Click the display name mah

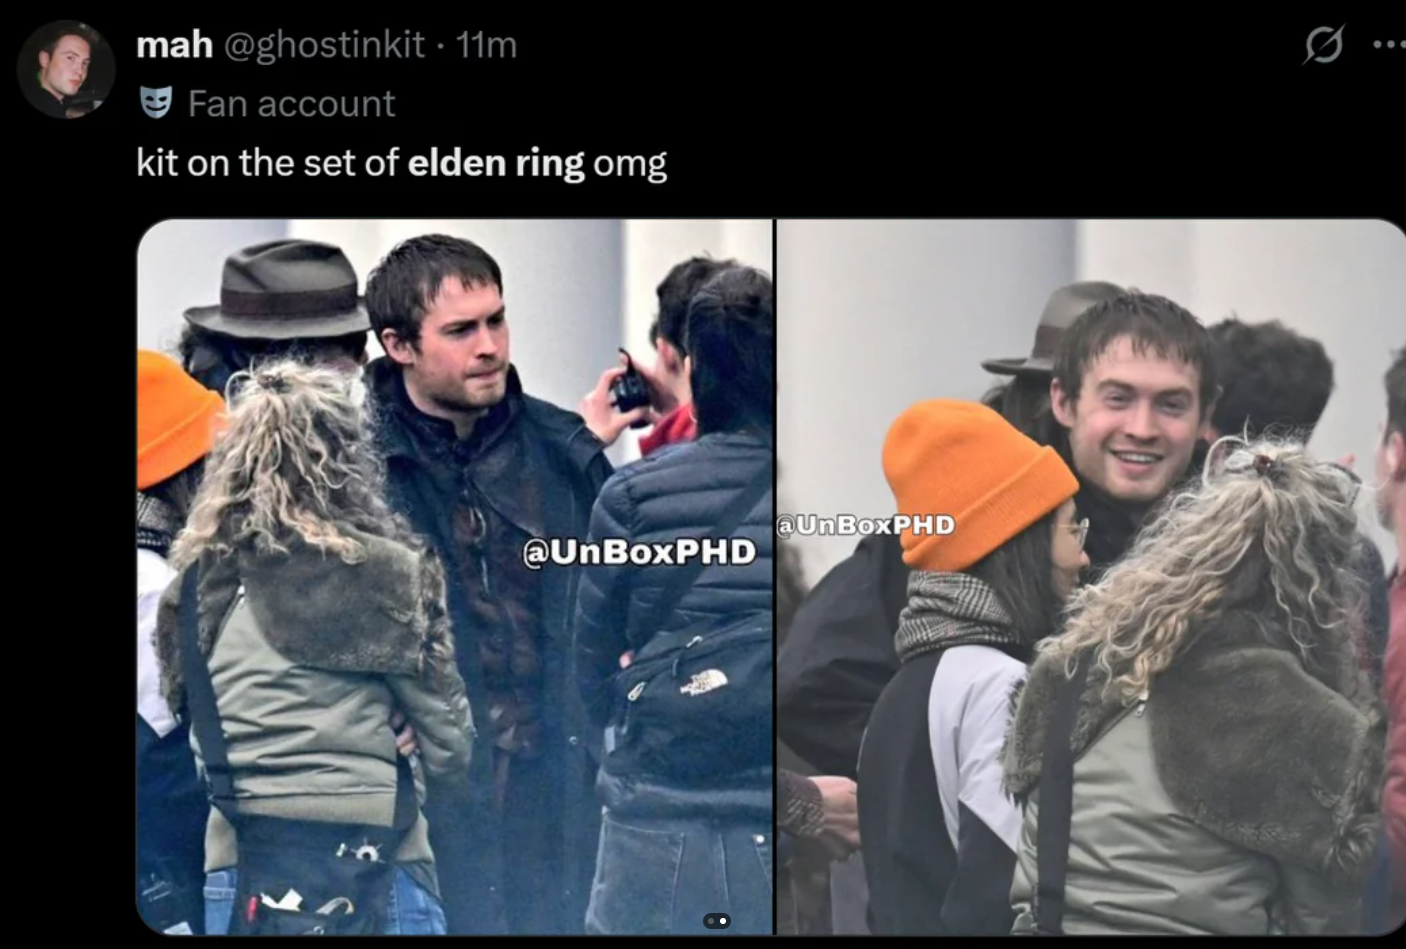tap(174, 44)
